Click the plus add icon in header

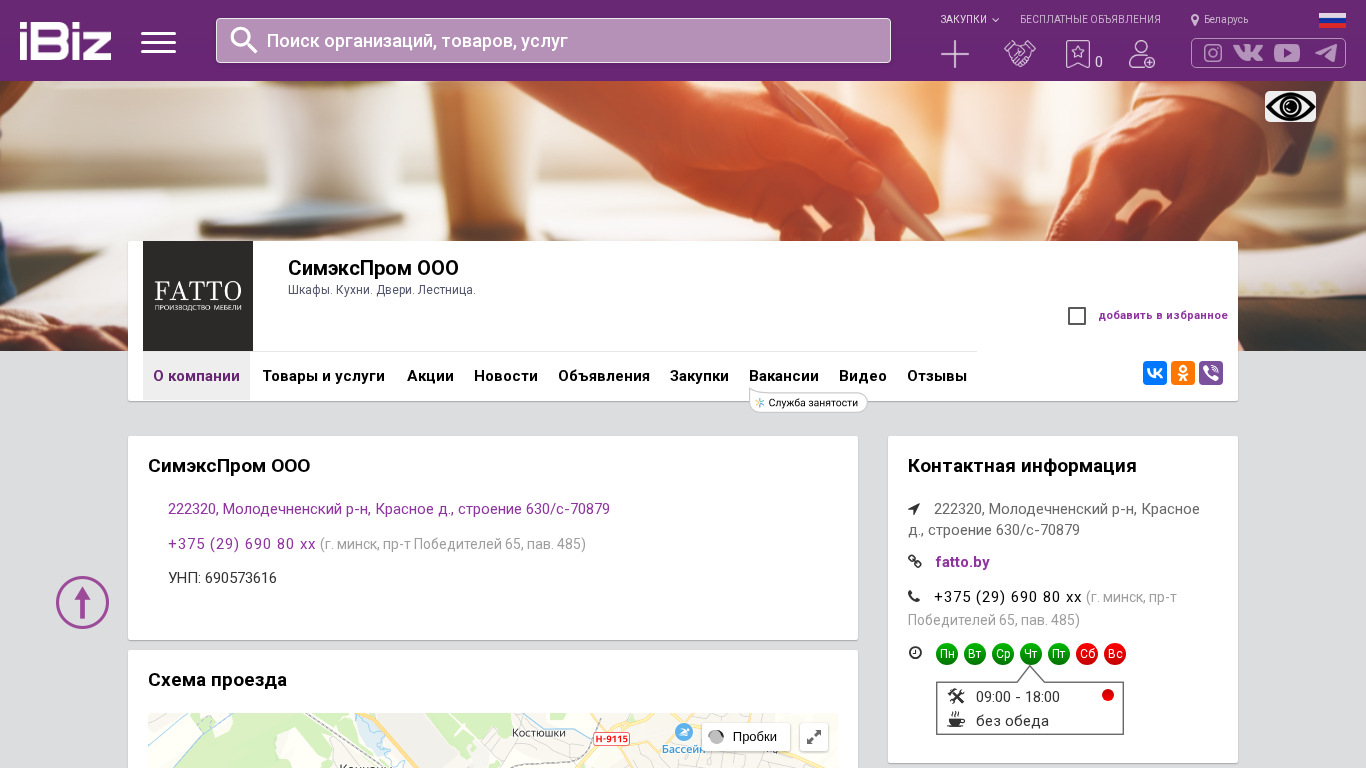[x=955, y=54]
